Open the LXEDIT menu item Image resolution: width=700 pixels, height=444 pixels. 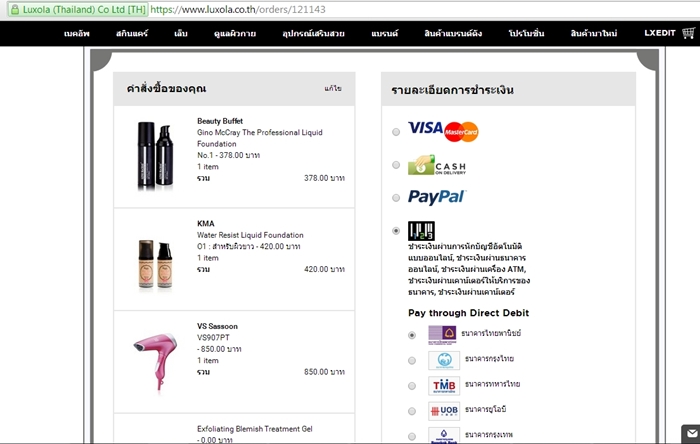pos(660,33)
